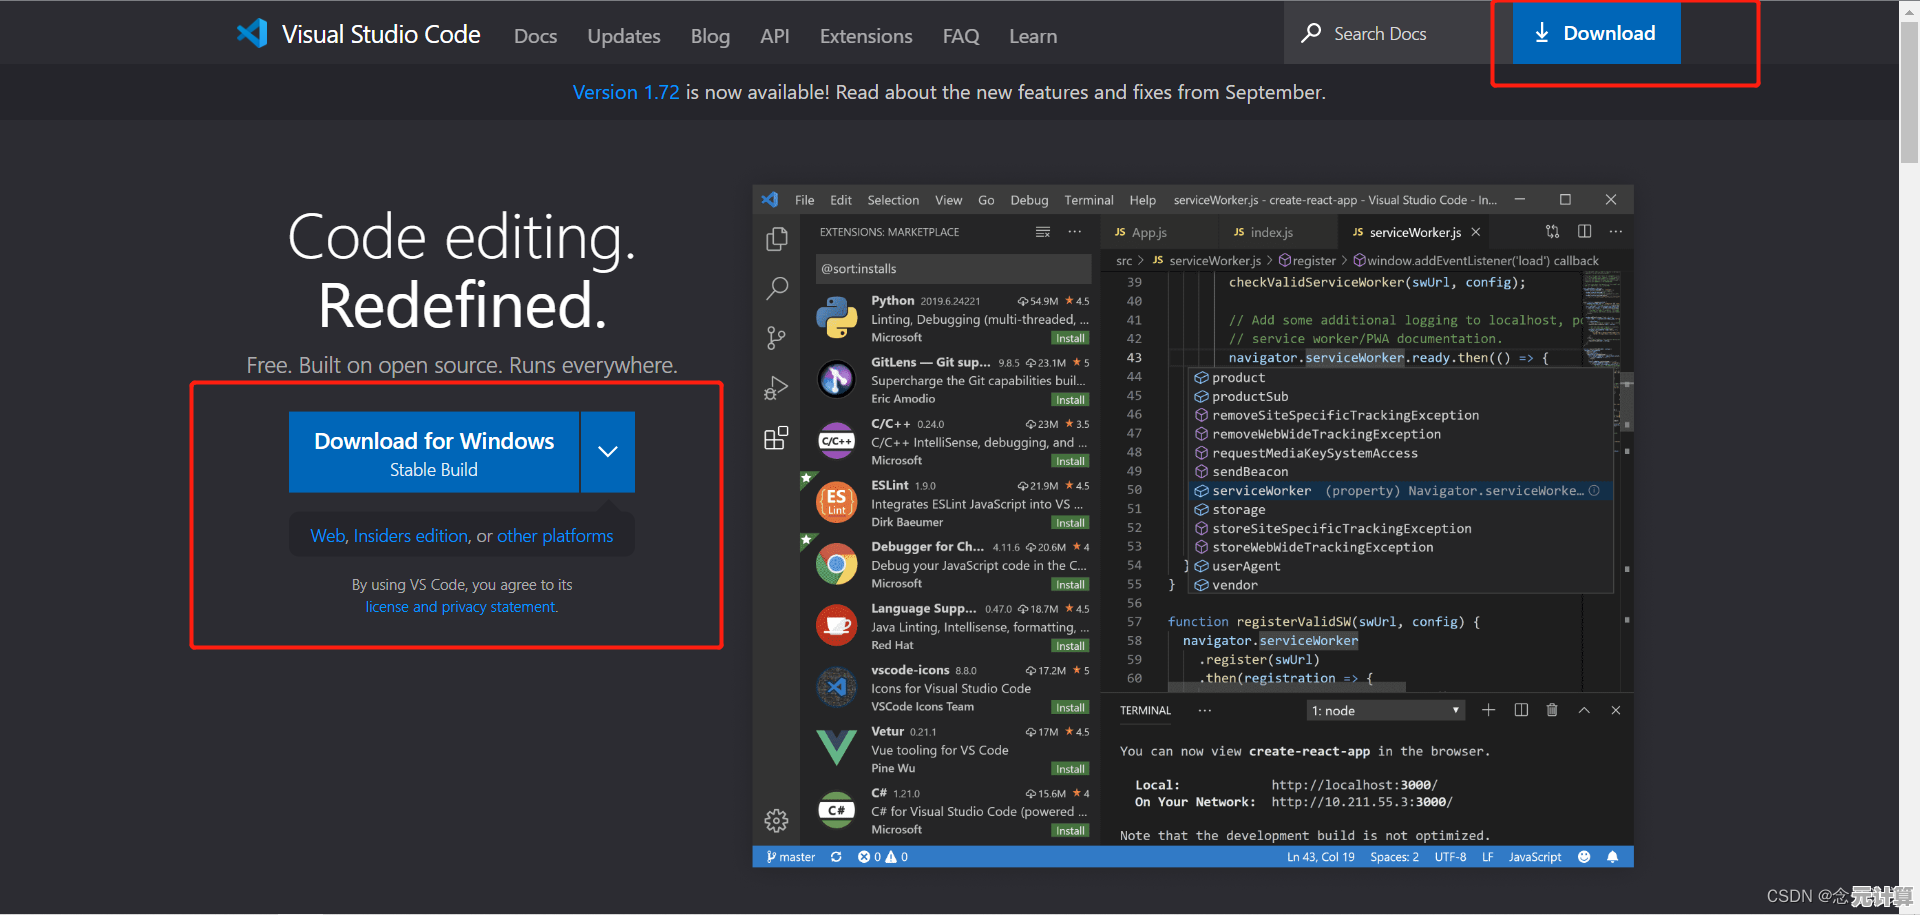
Task: Open the Updates navigation item
Action: (624, 36)
